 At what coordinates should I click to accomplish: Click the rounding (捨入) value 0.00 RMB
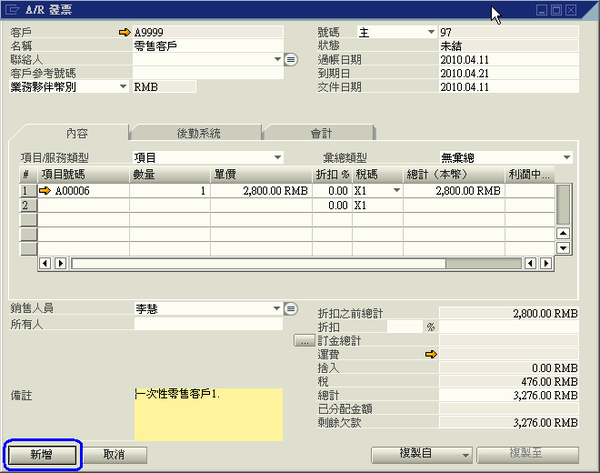point(509,368)
